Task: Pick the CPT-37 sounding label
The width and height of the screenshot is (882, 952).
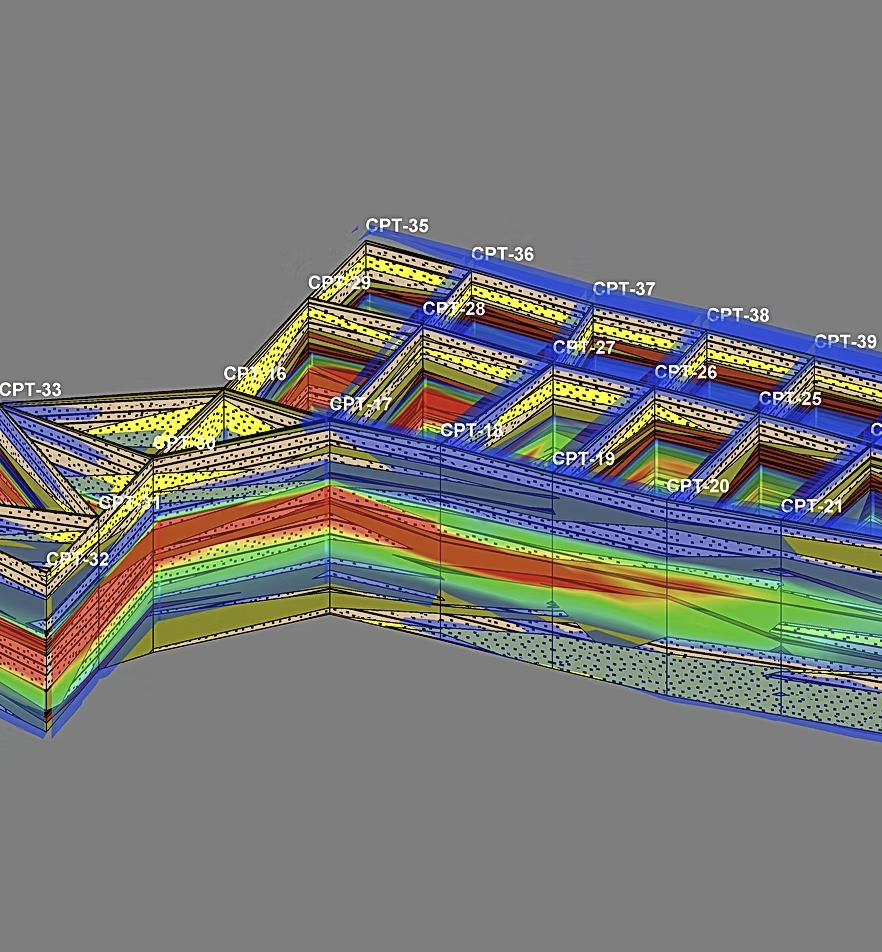Action: [624, 289]
